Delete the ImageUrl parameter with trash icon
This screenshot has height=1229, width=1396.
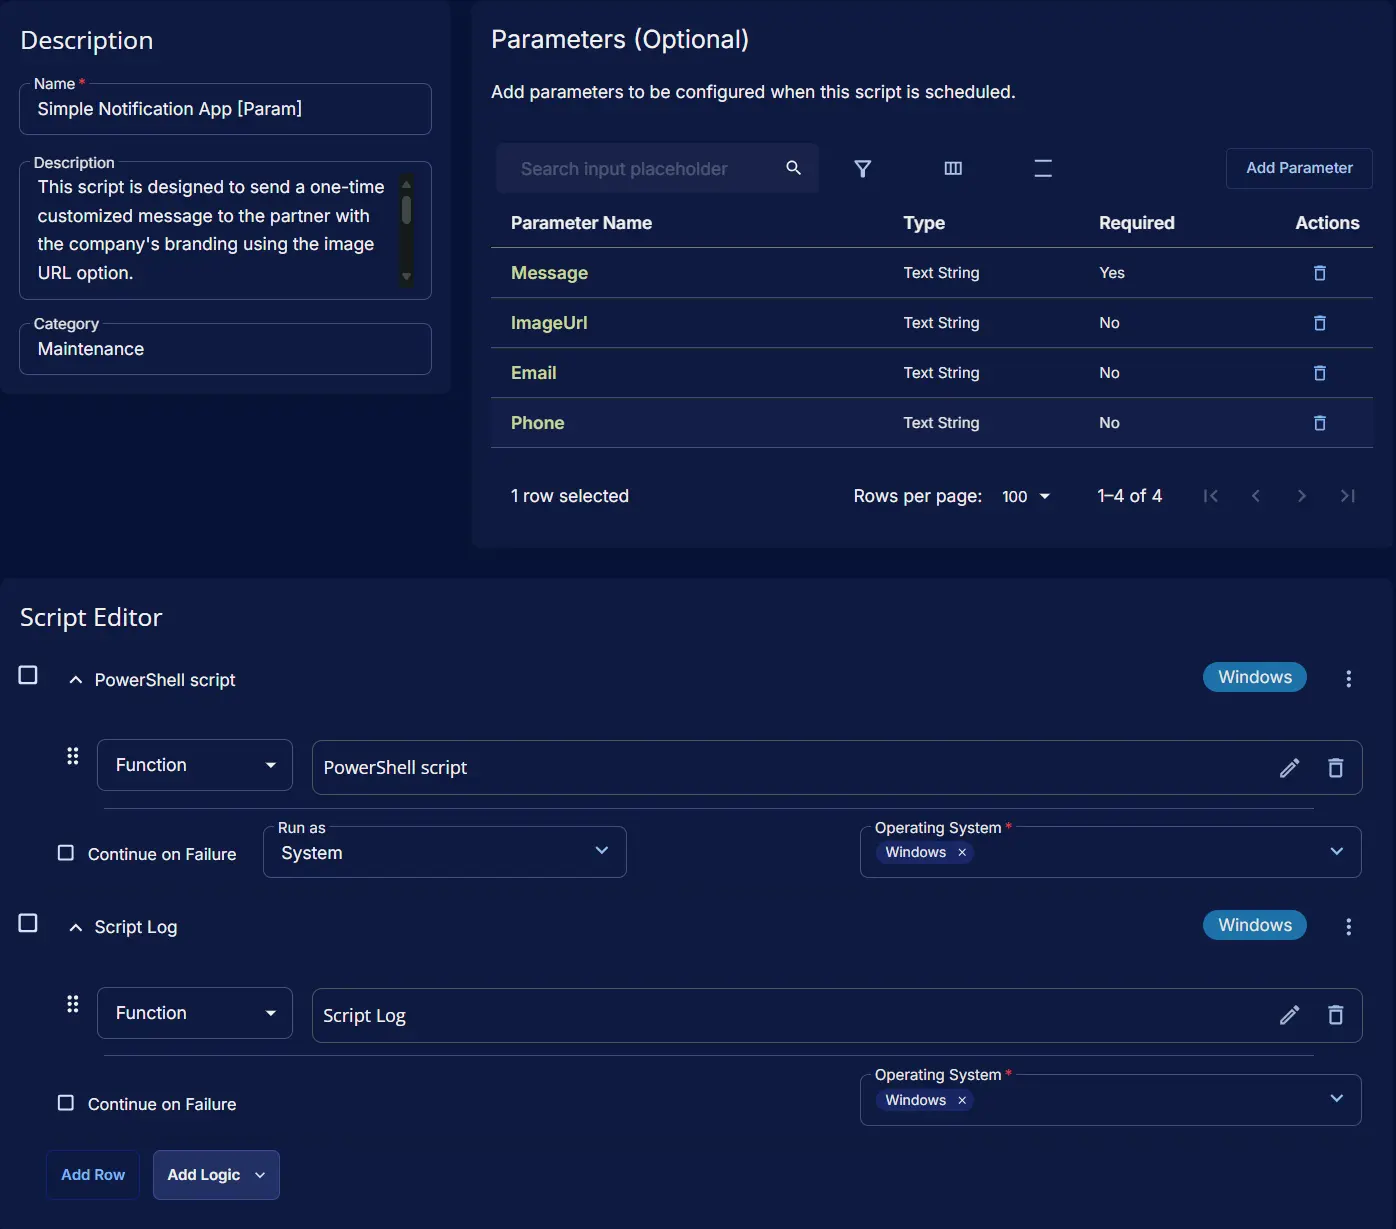[x=1319, y=323]
